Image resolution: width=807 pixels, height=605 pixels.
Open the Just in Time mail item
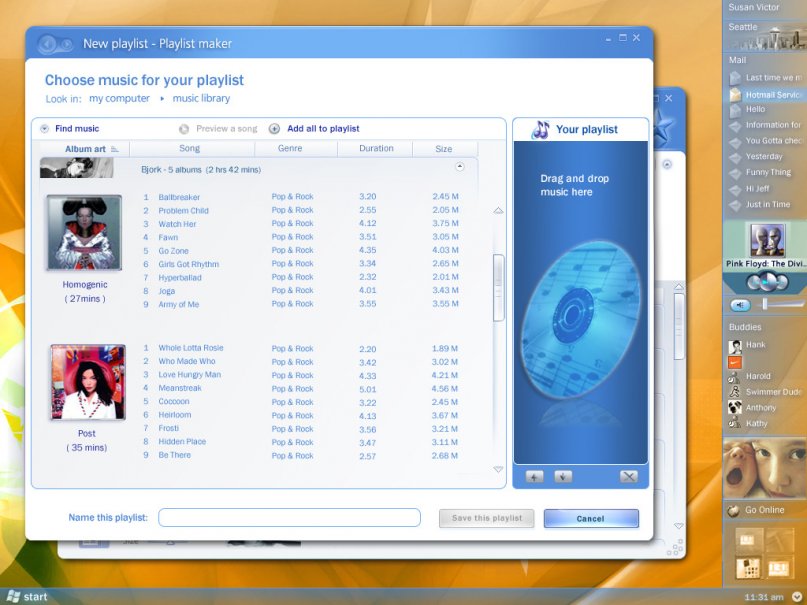[x=767, y=204]
